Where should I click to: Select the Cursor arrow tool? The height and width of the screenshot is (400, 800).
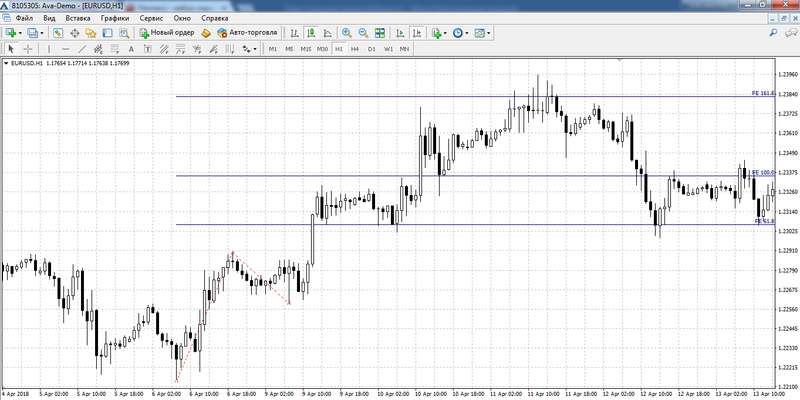click(12, 49)
